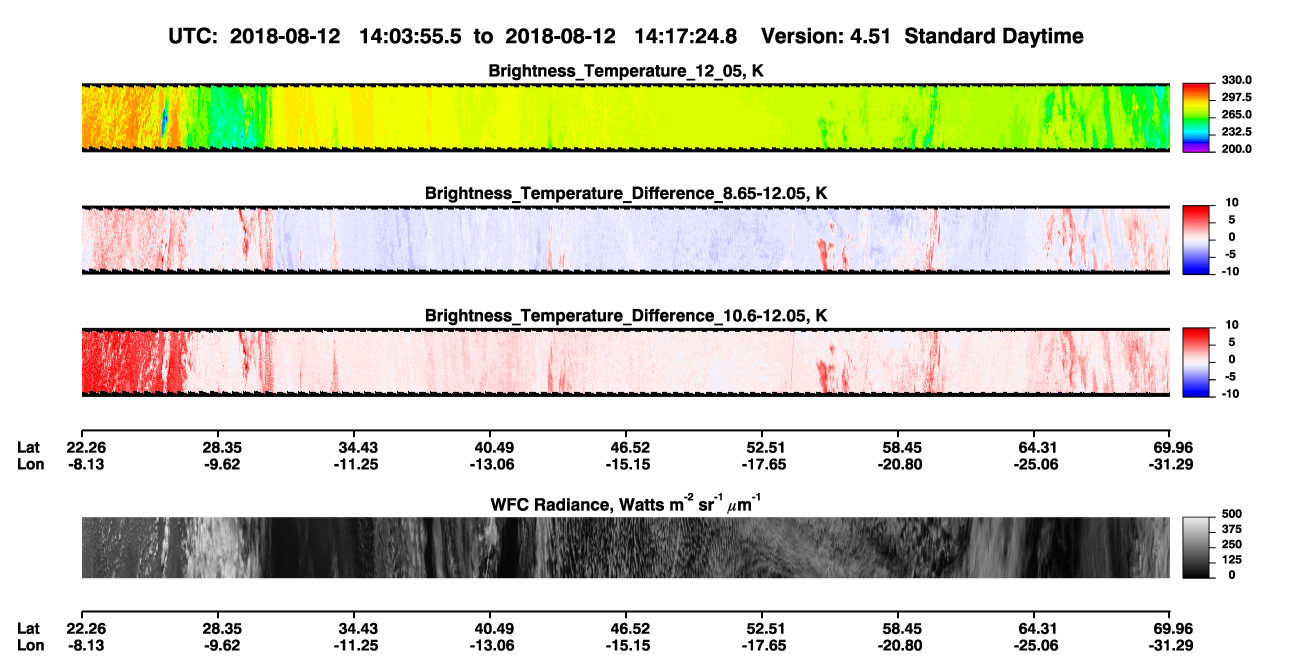Screen dimensions: 1300x667
Task: Click latitude '52.51' on the bottom axis
Action: (x=762, y=629)
